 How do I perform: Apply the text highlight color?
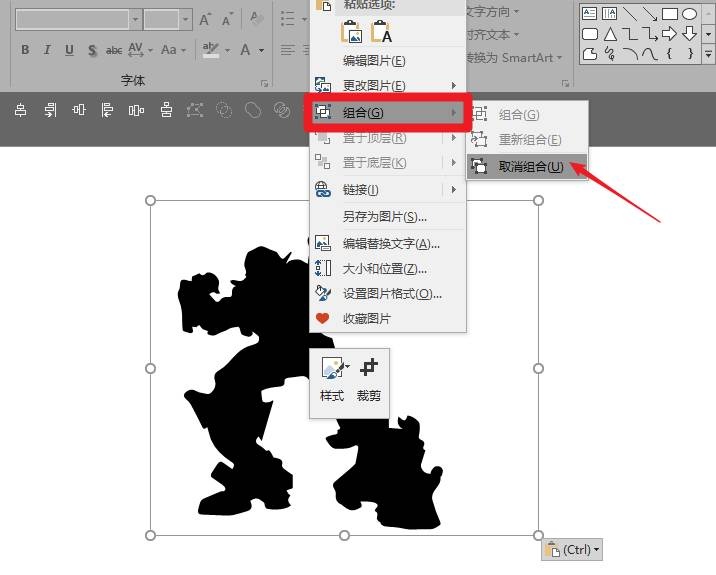pyautogui.click(x=211, y=49)
